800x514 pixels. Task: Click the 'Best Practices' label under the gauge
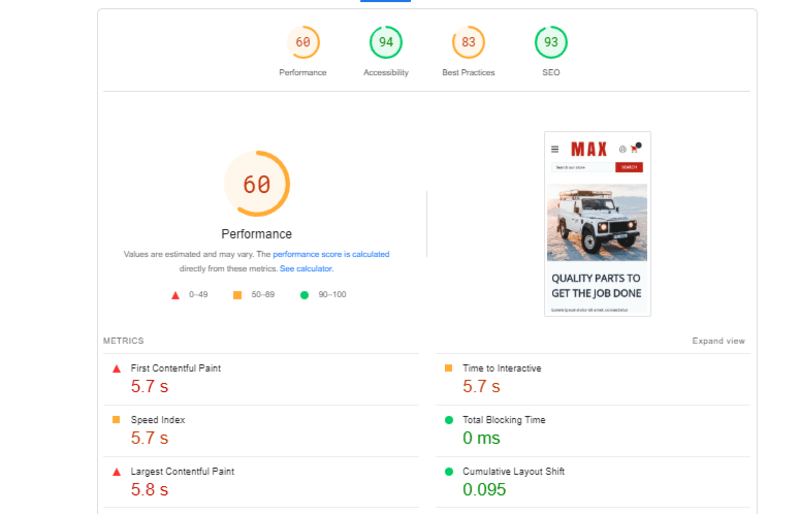click(468, 72)
